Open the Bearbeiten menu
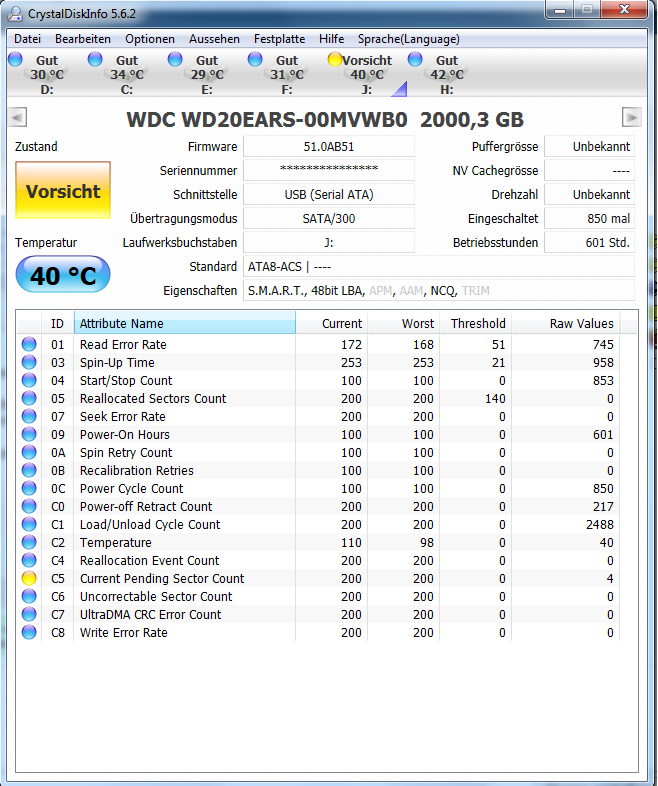The height and width of the screenshot is (786, 658). point(83,39)
